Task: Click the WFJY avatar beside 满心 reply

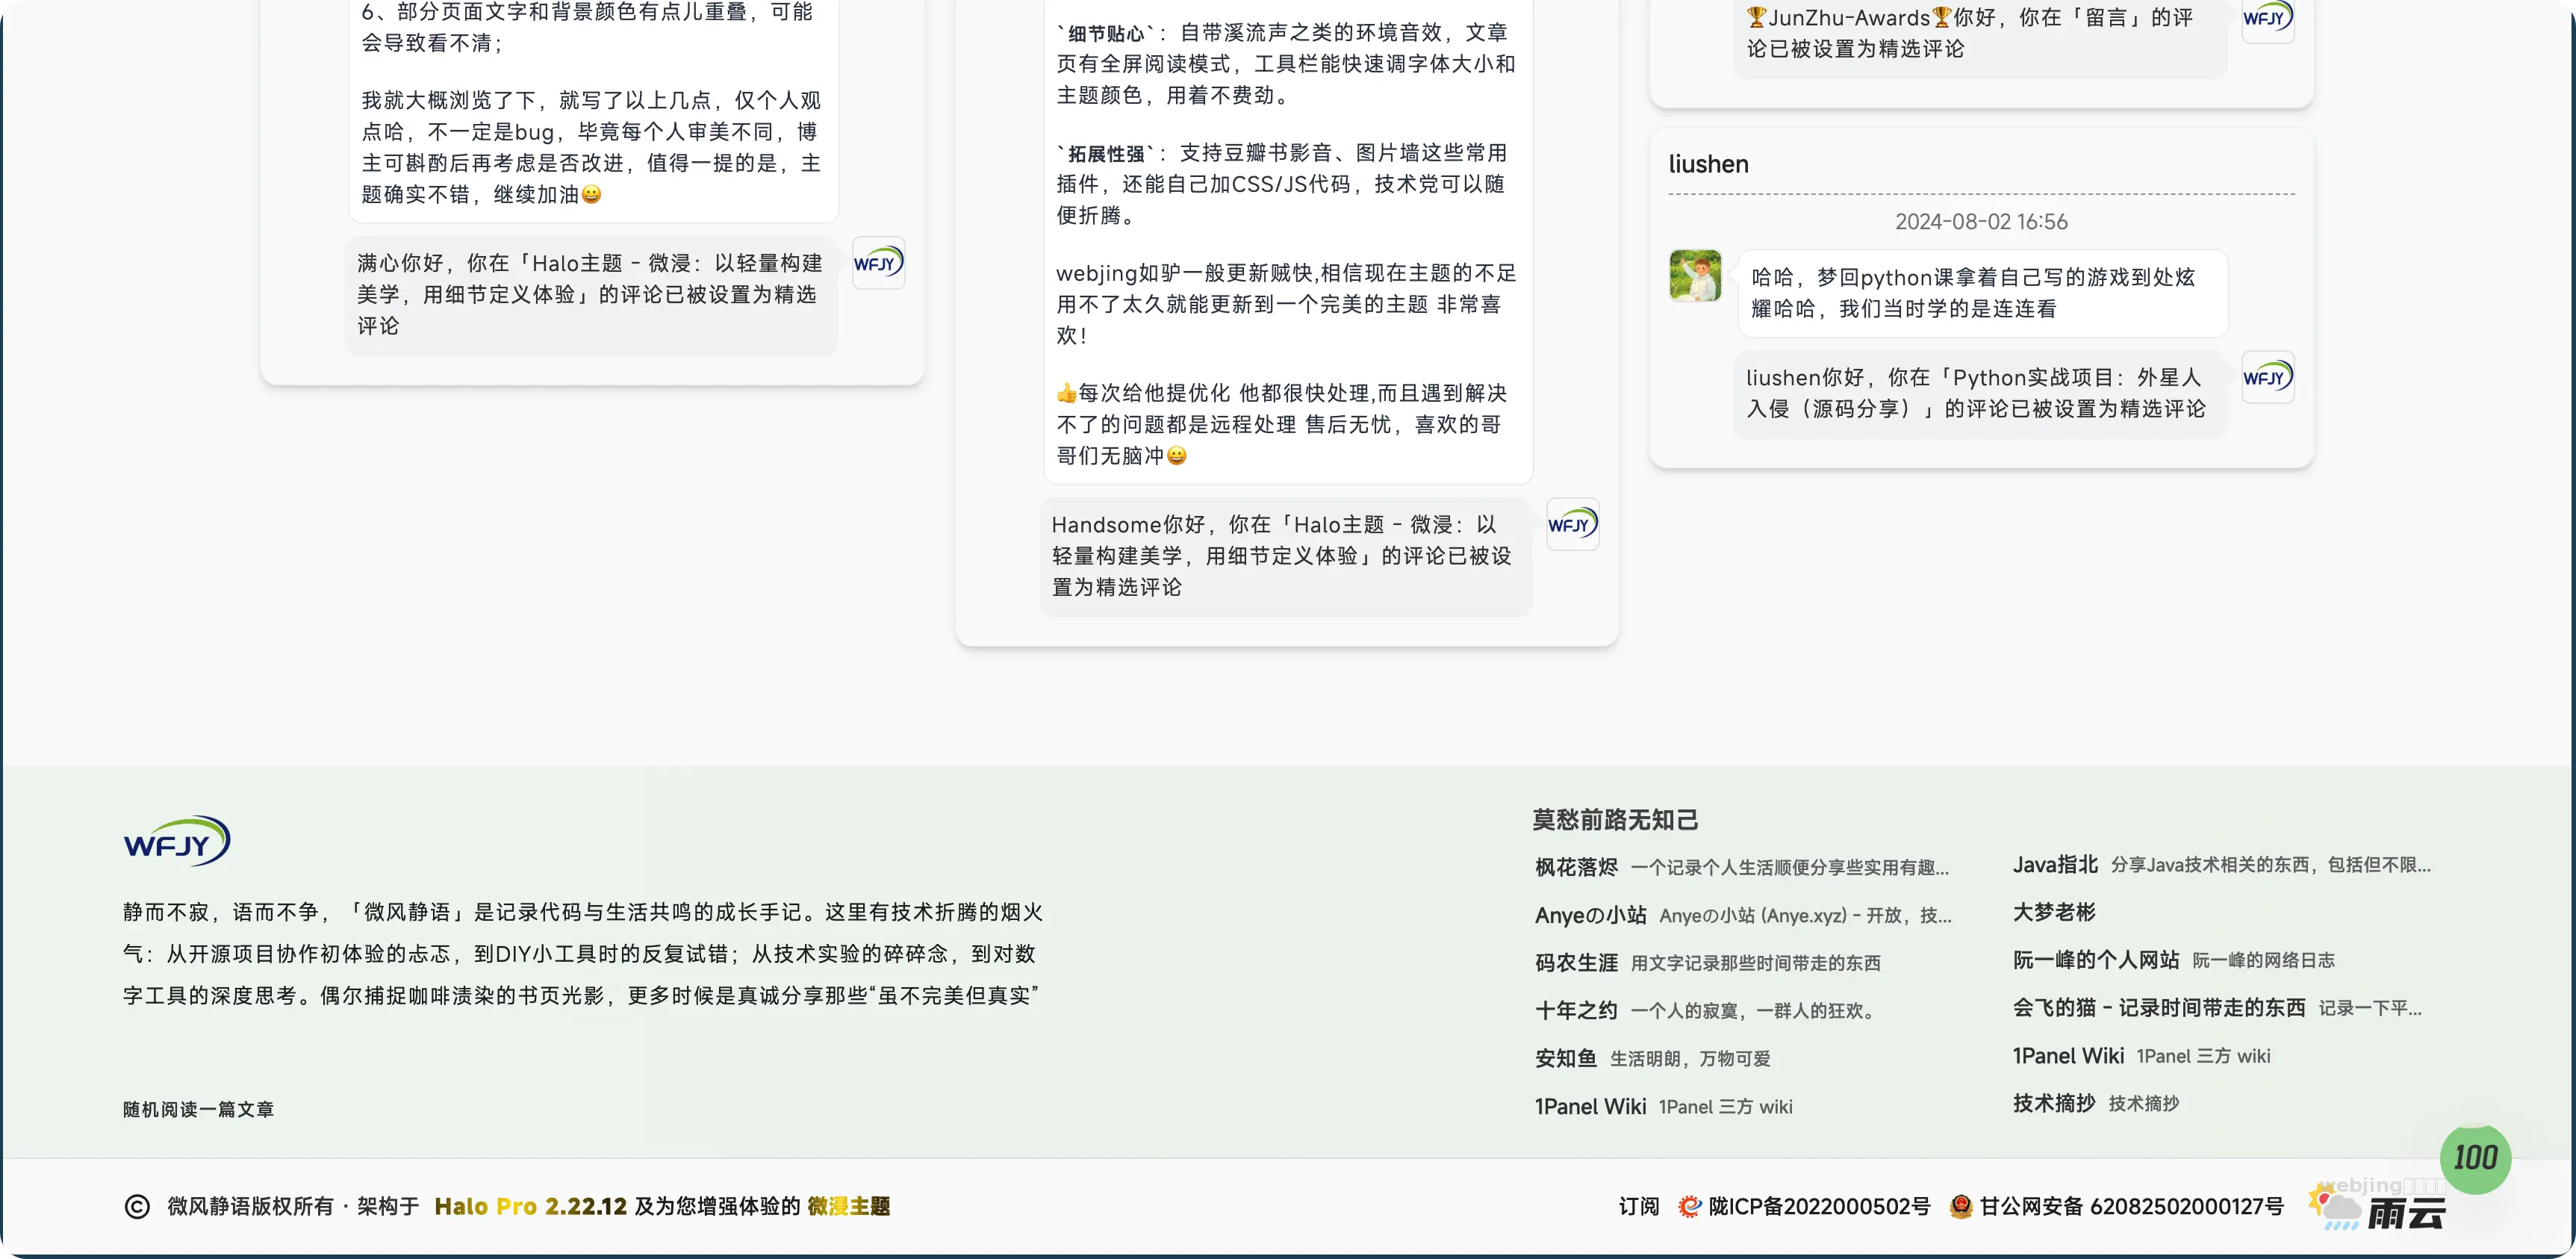Action: click(x=878, y=263)
